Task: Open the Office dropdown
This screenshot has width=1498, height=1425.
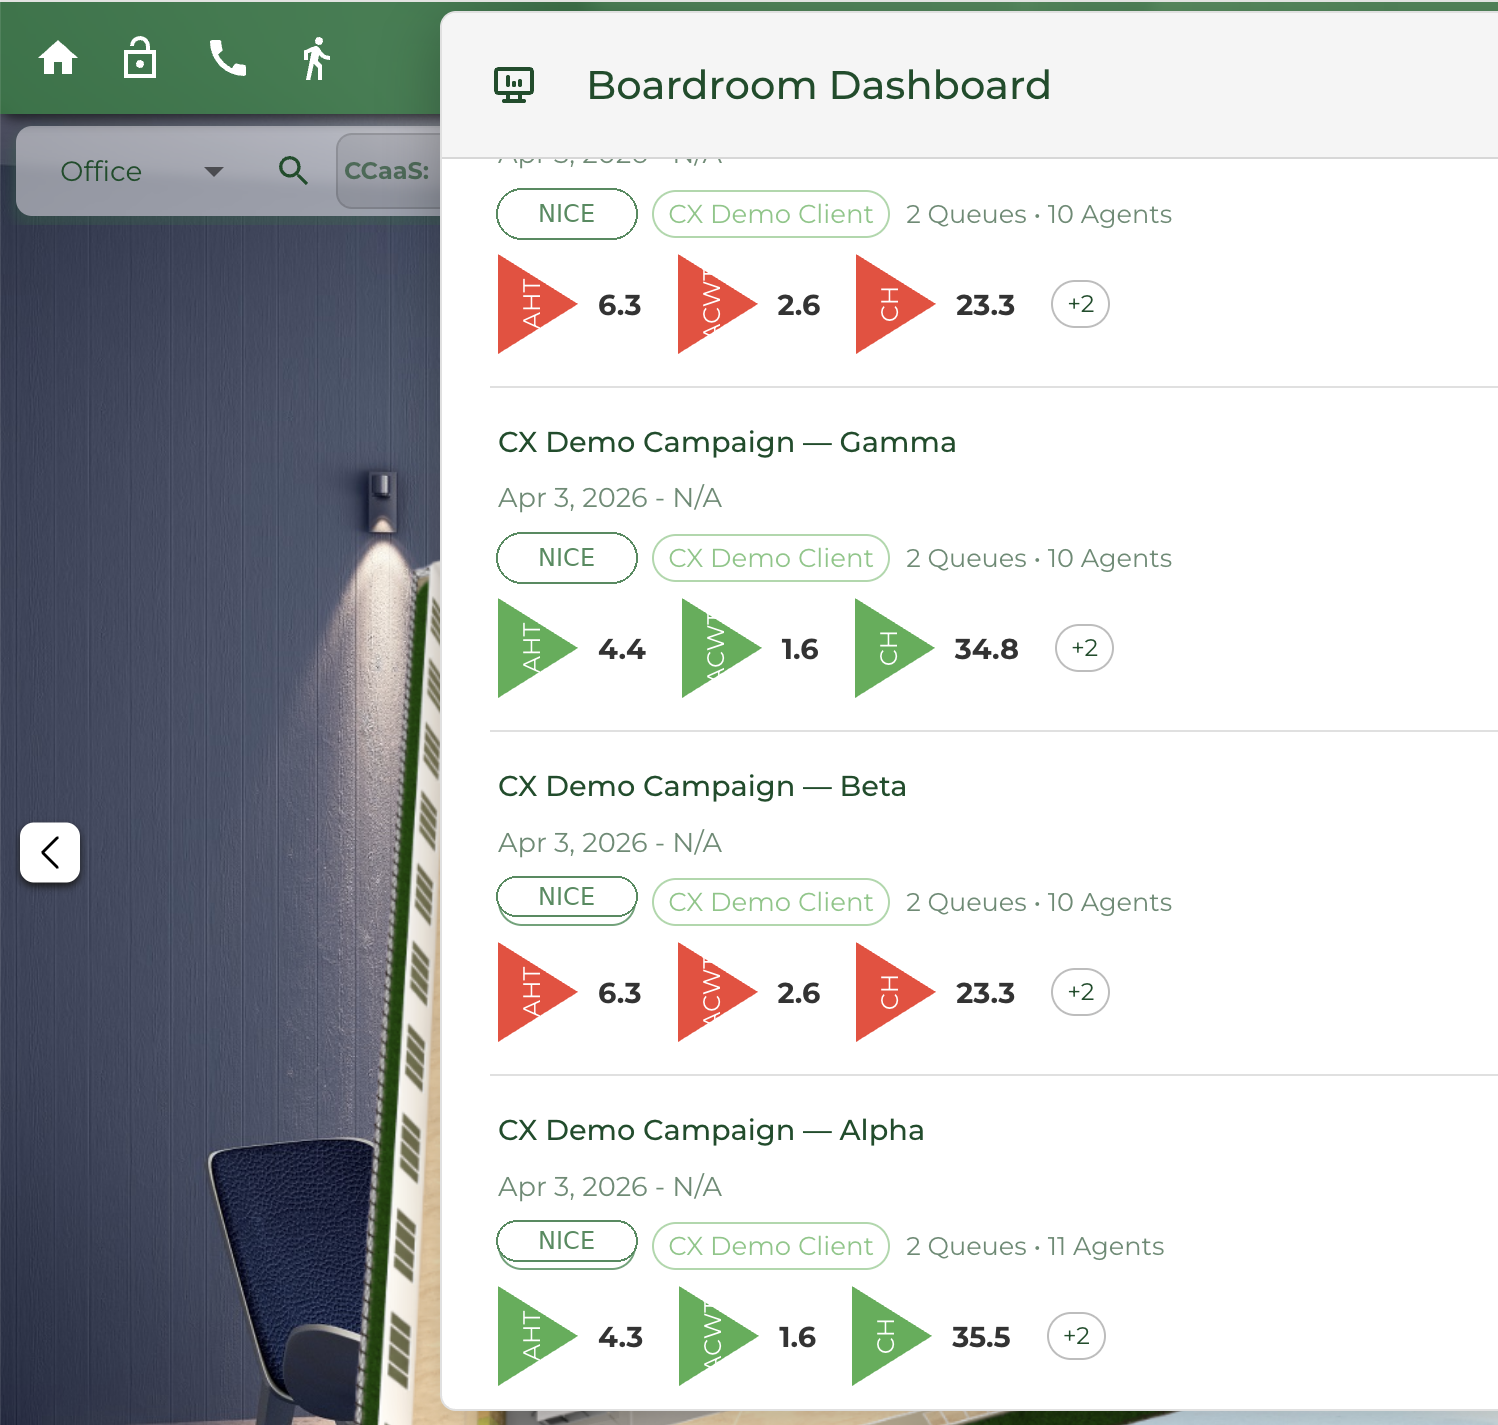Action: pos(141,171)
